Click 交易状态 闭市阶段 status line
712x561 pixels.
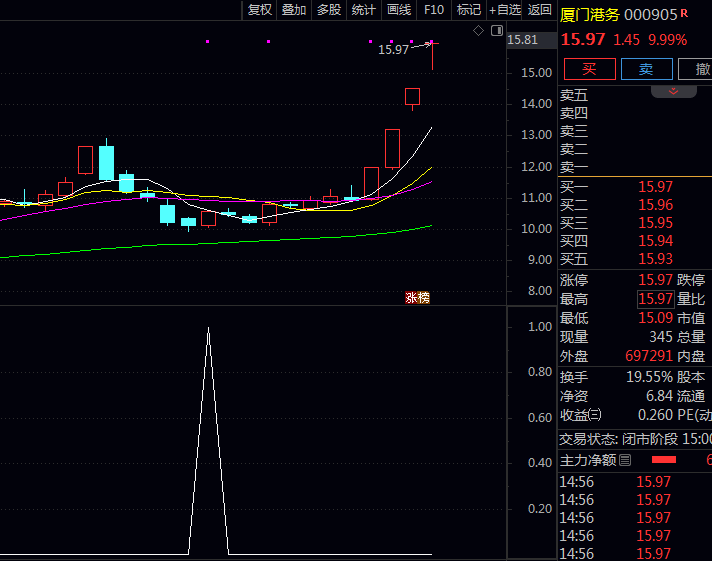[635, 439]
